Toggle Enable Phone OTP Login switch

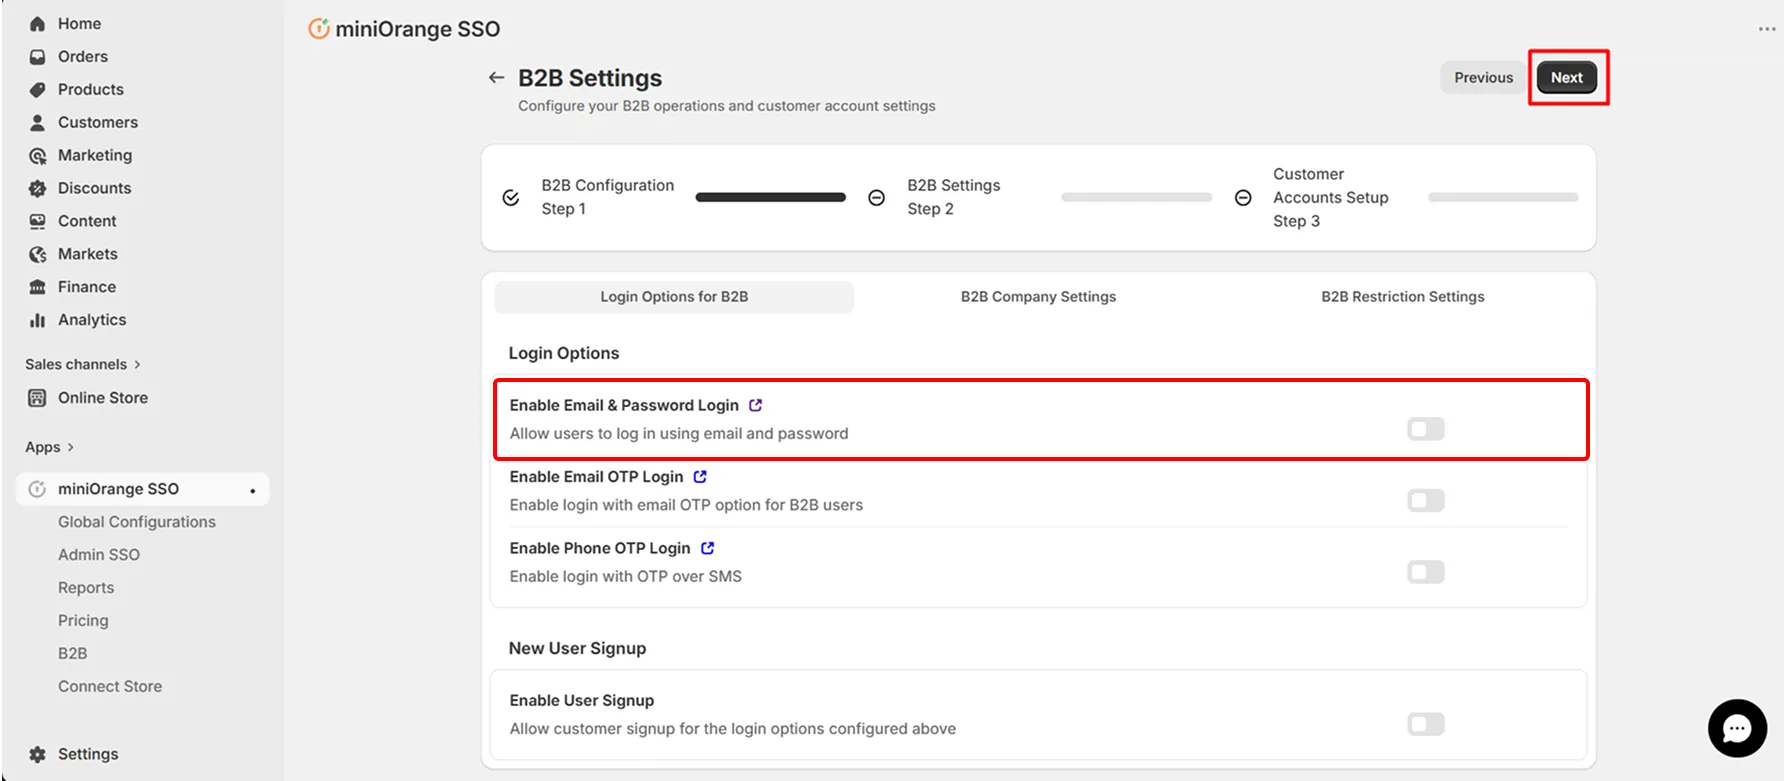point(1426,572)
